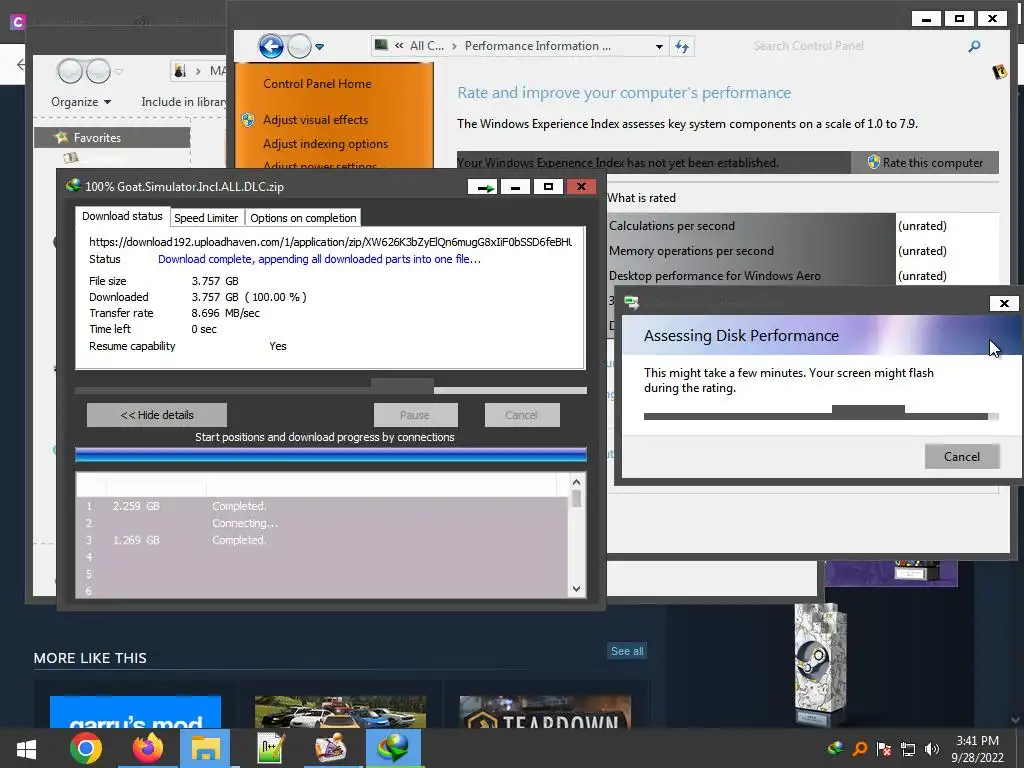Click the magnifier icon in Control Panel search
The image size is (1024, 768).
(974, 46)
